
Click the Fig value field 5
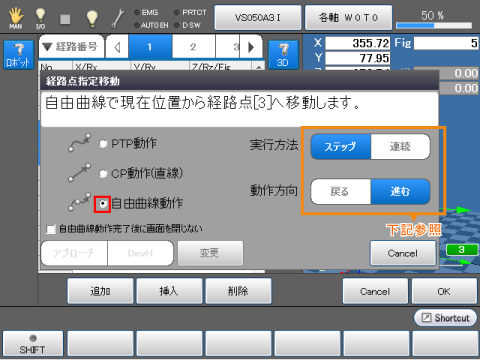(x=446, y=43)
